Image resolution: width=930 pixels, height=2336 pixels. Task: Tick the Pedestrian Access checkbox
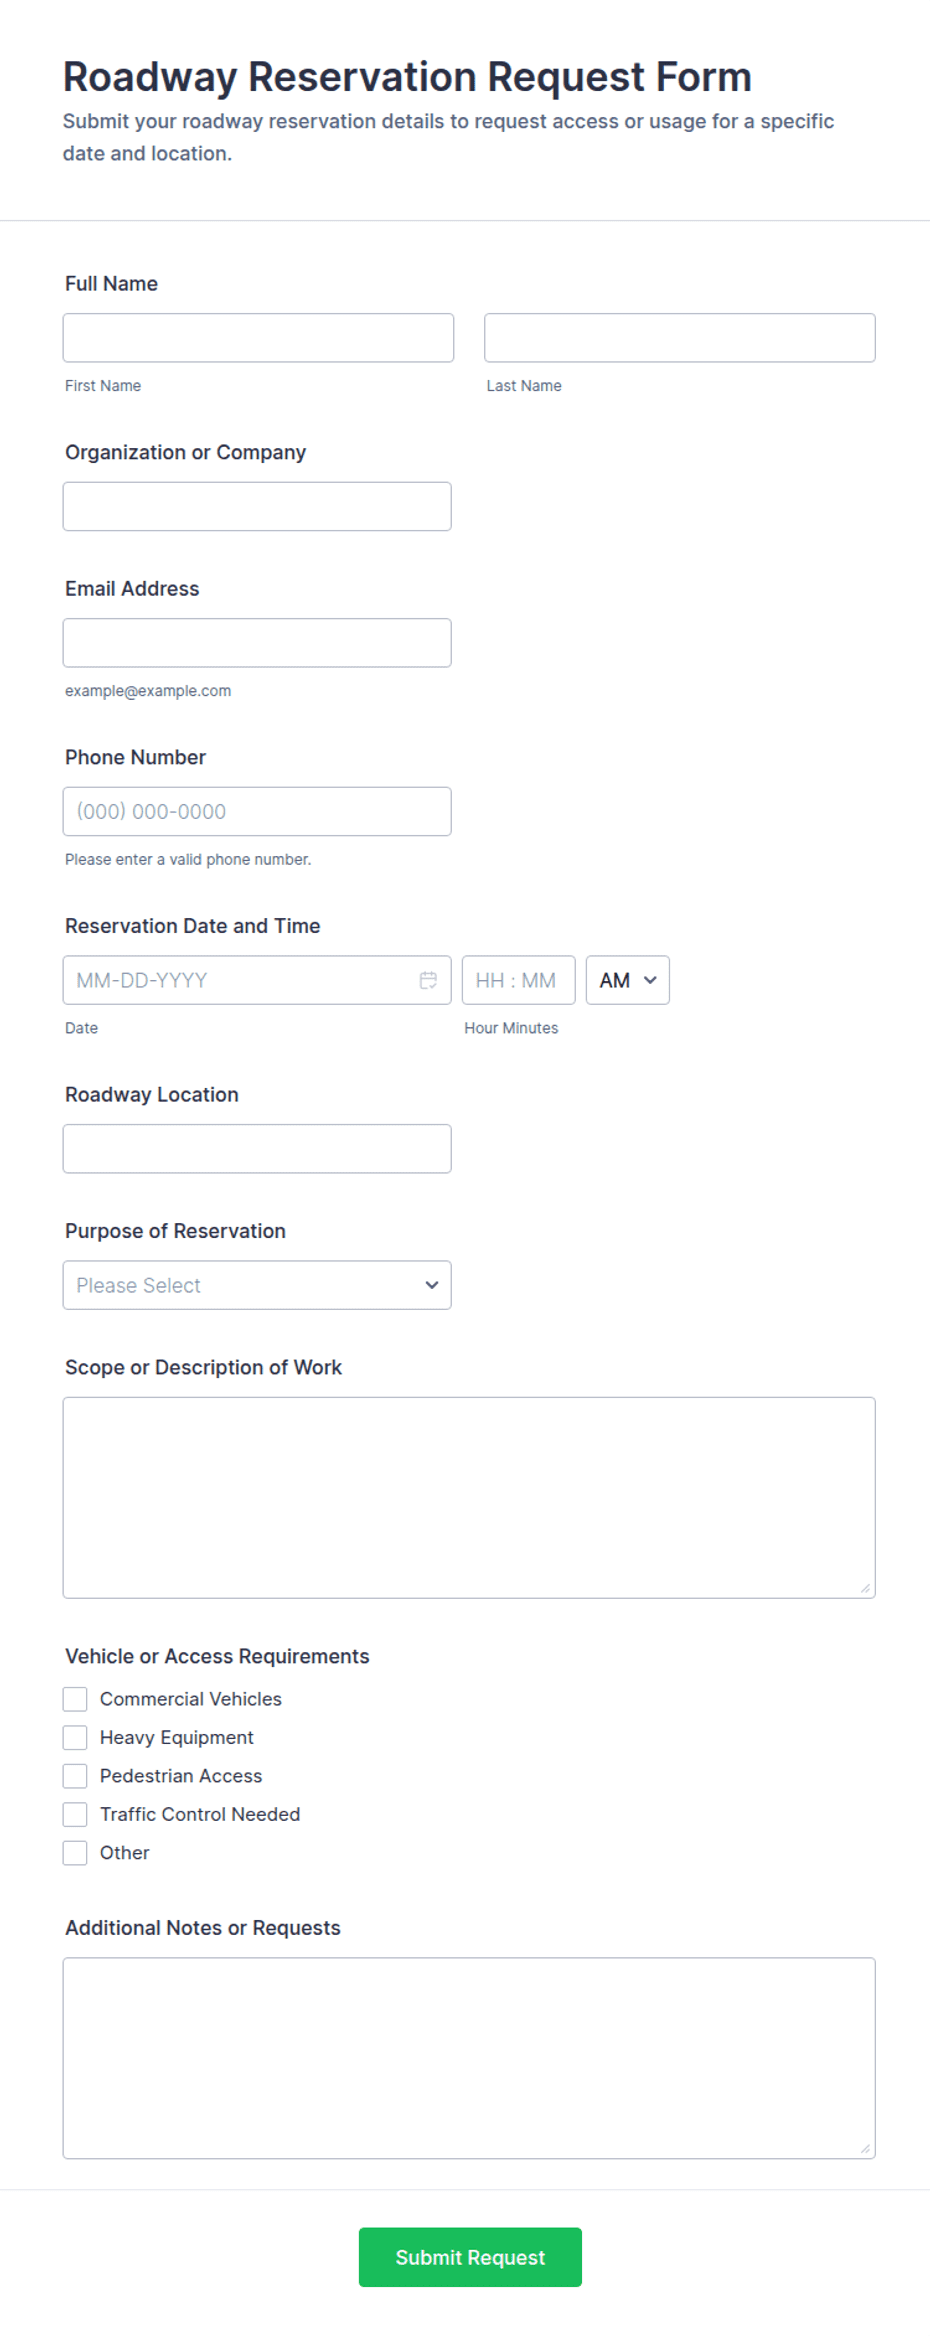tap(75, 1776)
